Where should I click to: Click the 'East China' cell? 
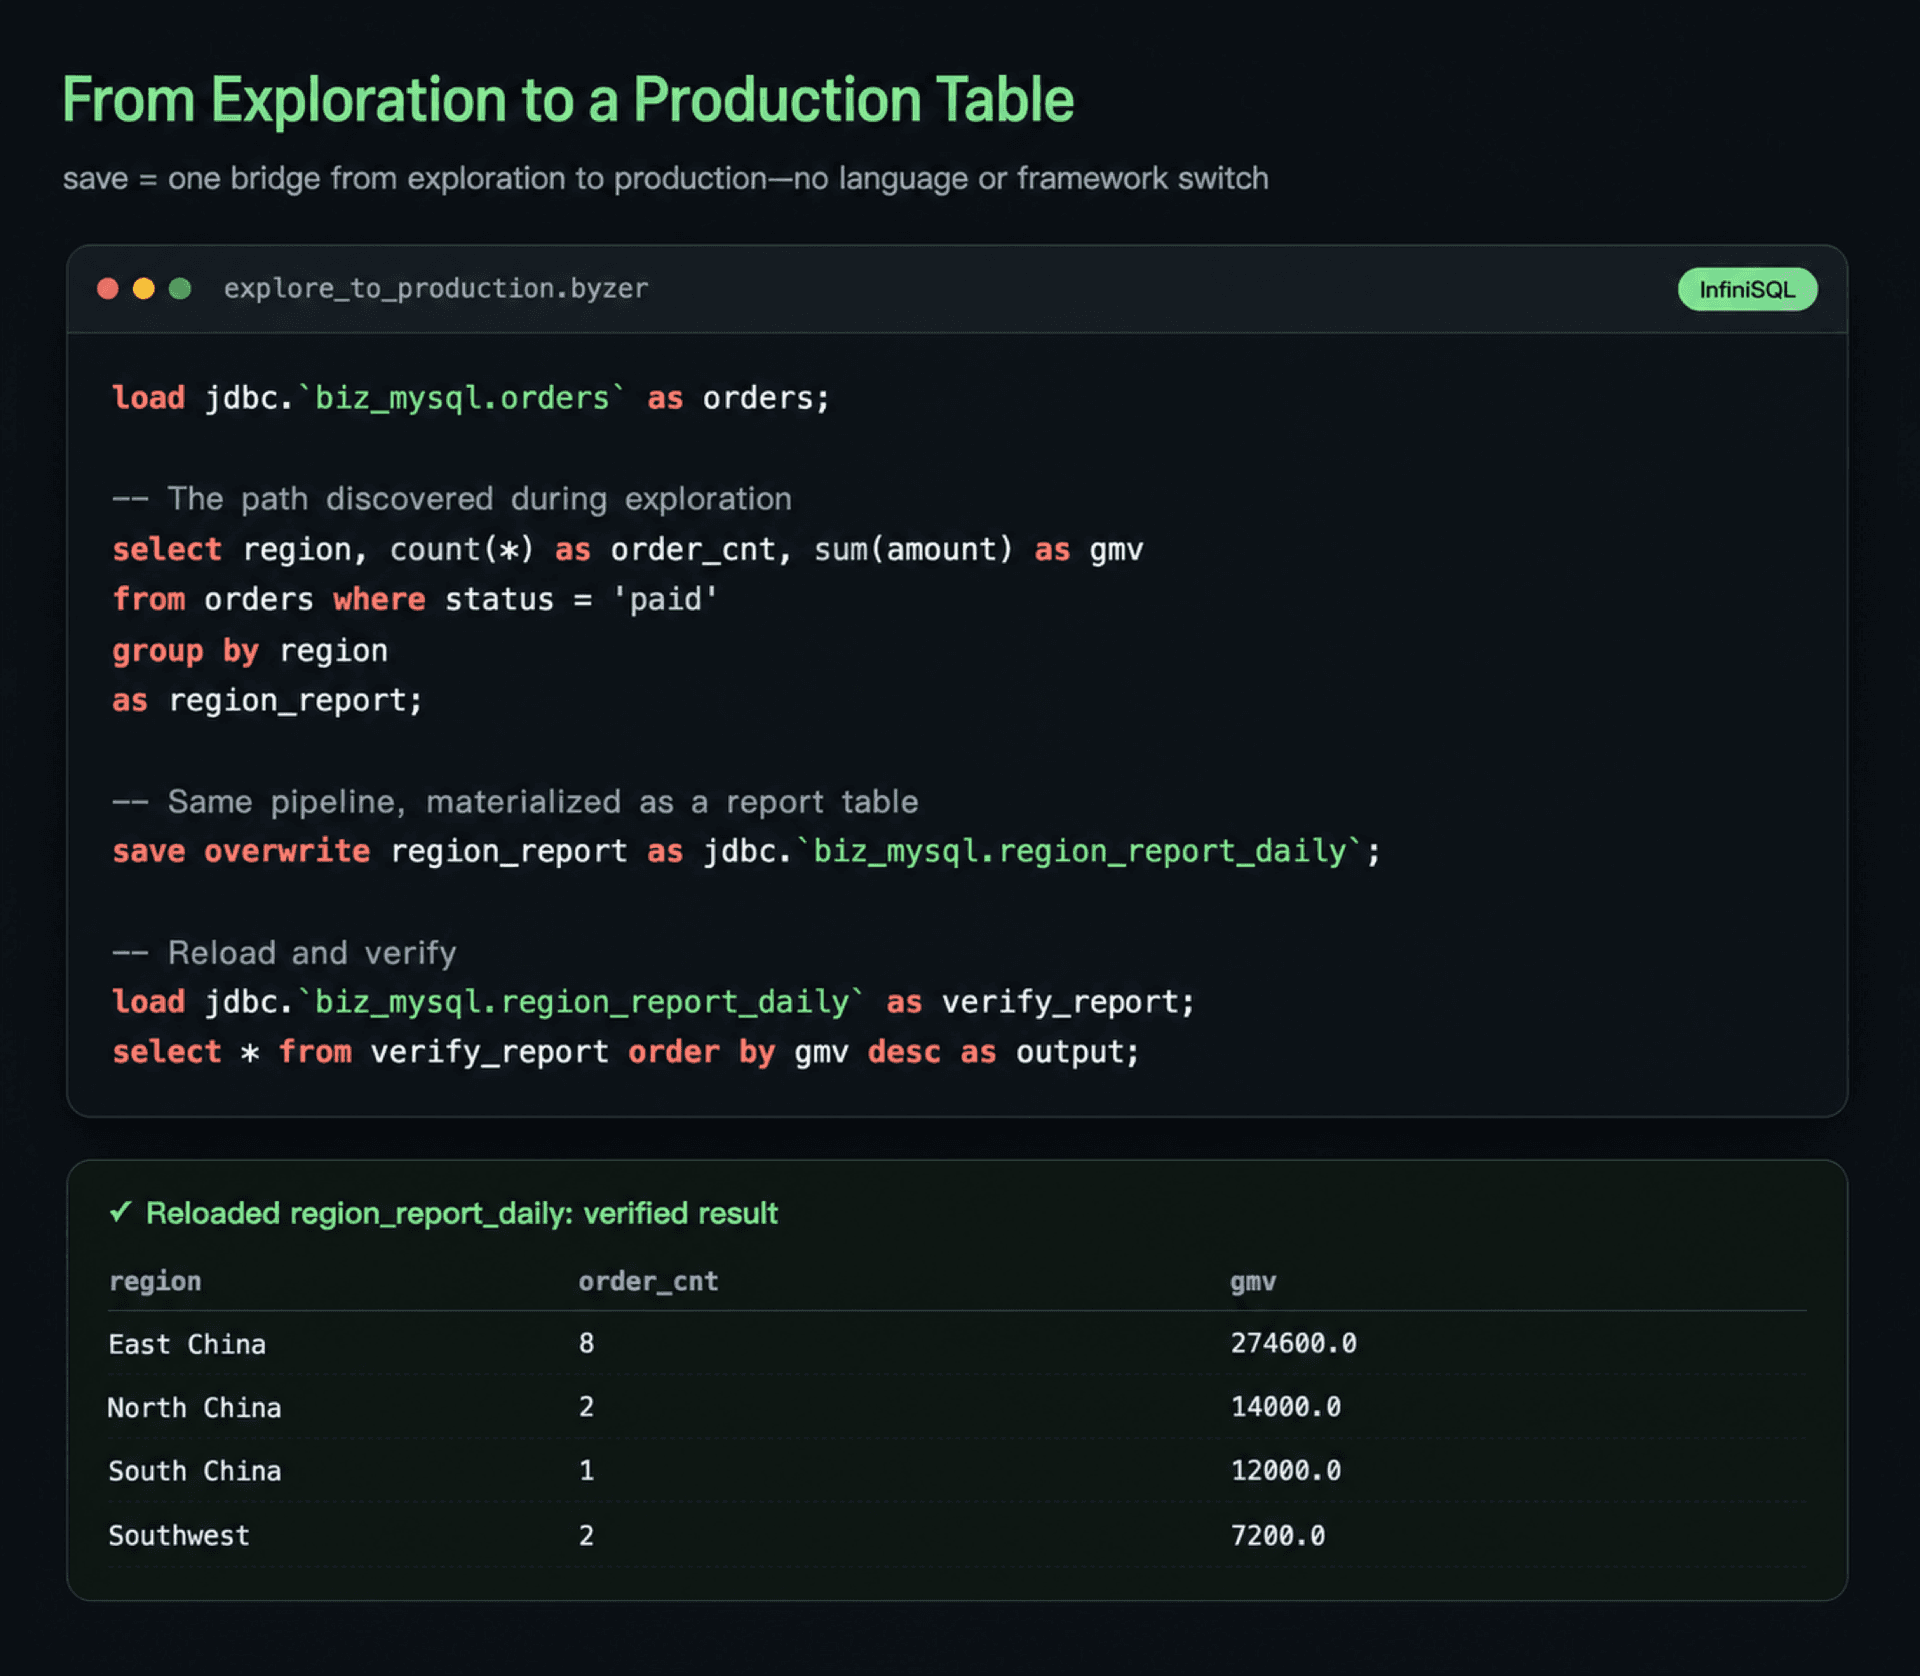pyautogui.click(x=187, y=1344)
